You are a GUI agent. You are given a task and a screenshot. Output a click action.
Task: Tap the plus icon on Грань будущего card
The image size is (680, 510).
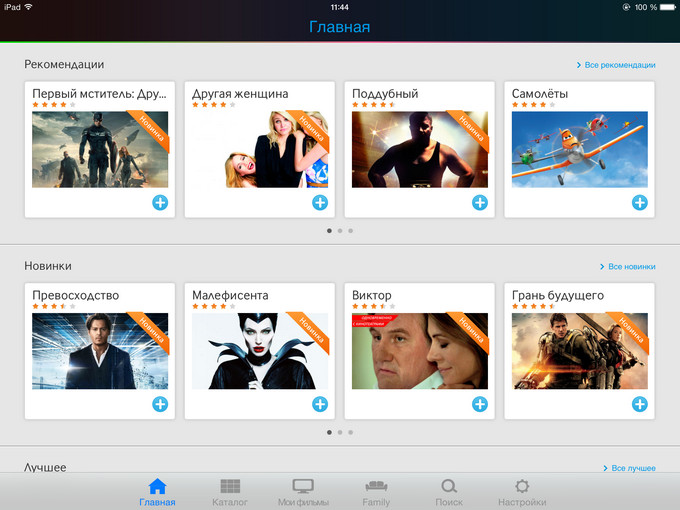(640, 404)
